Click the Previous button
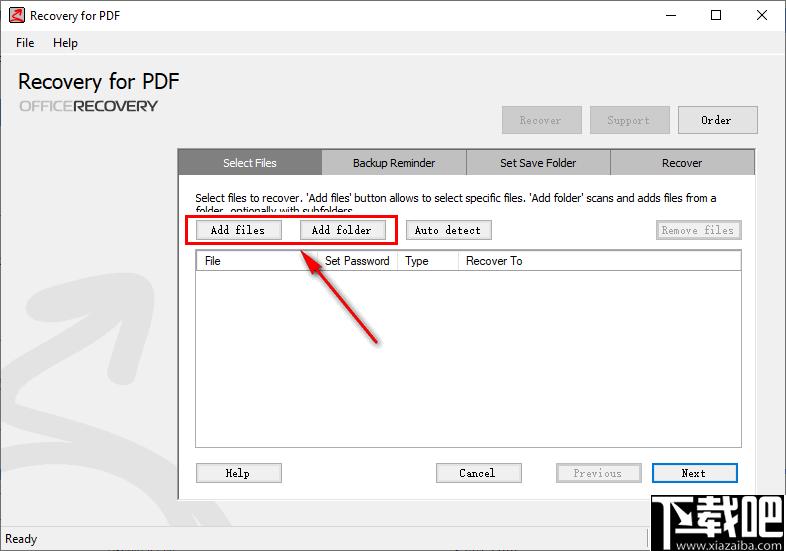786x551 pixels. pos(599,473)
